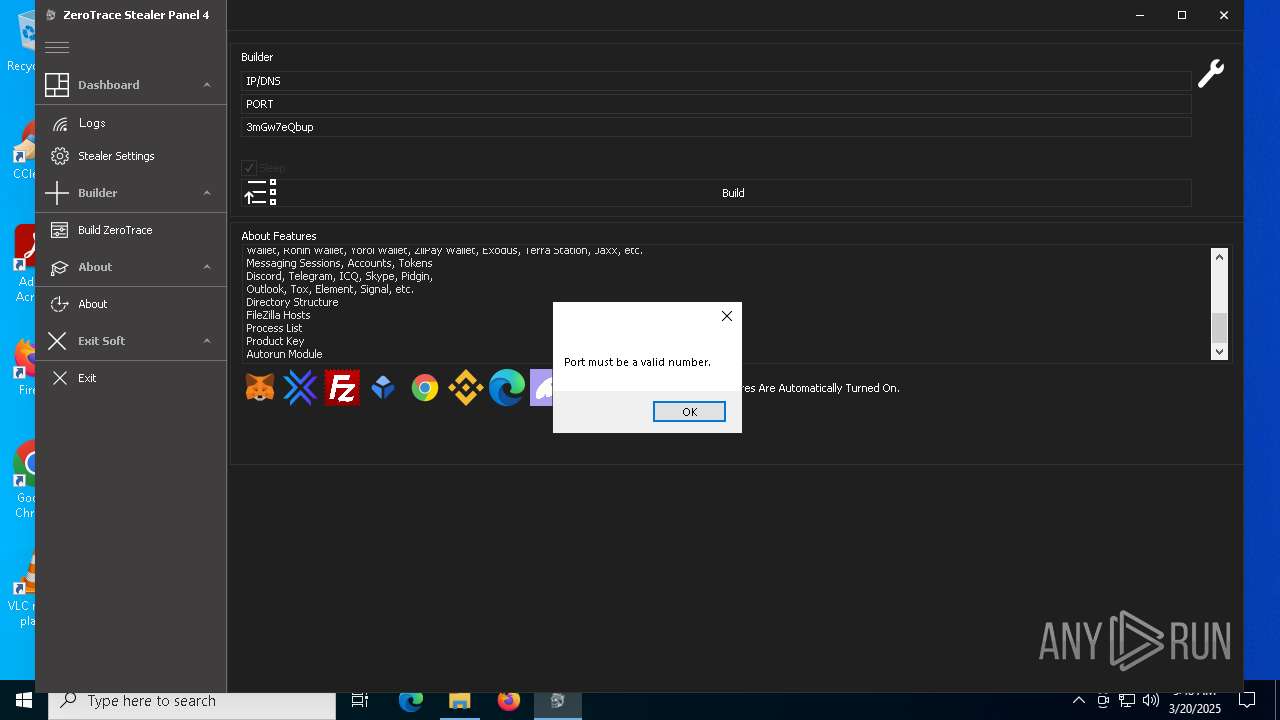The width and height of the screenshot is (1280, 720).
Task: Click the 3mGw7eQbup text field
Action: pyautogui.click(x=716, y=127)
